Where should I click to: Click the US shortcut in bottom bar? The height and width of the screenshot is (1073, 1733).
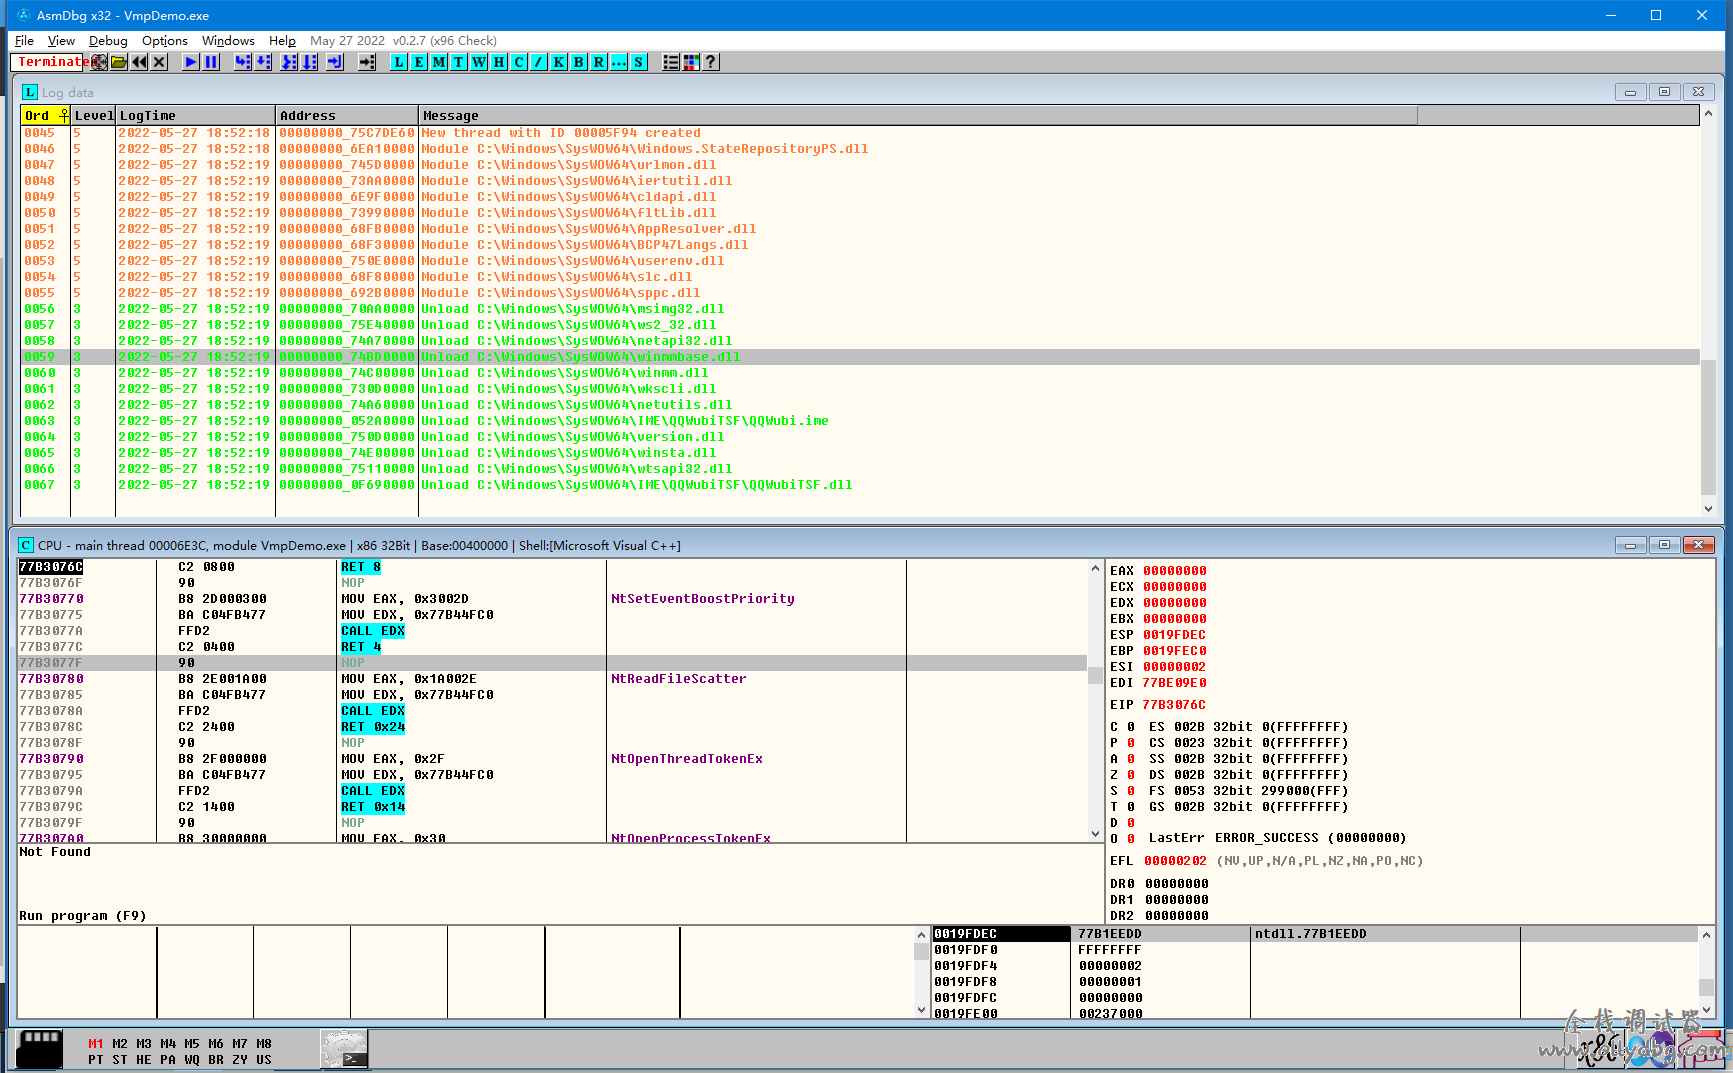(x=264, y=1060)
